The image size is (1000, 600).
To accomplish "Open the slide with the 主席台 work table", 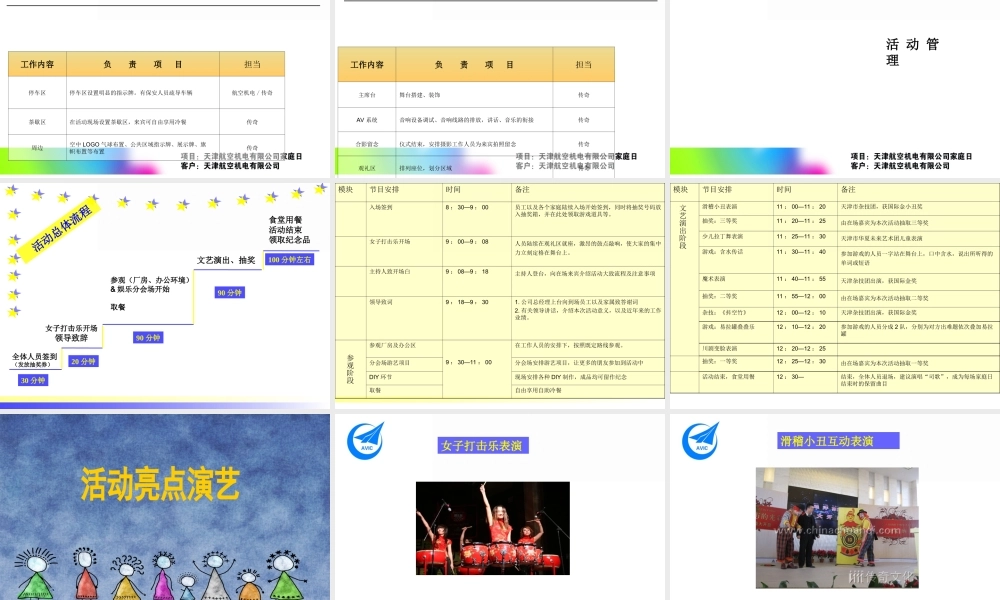I will pos(499,88).
